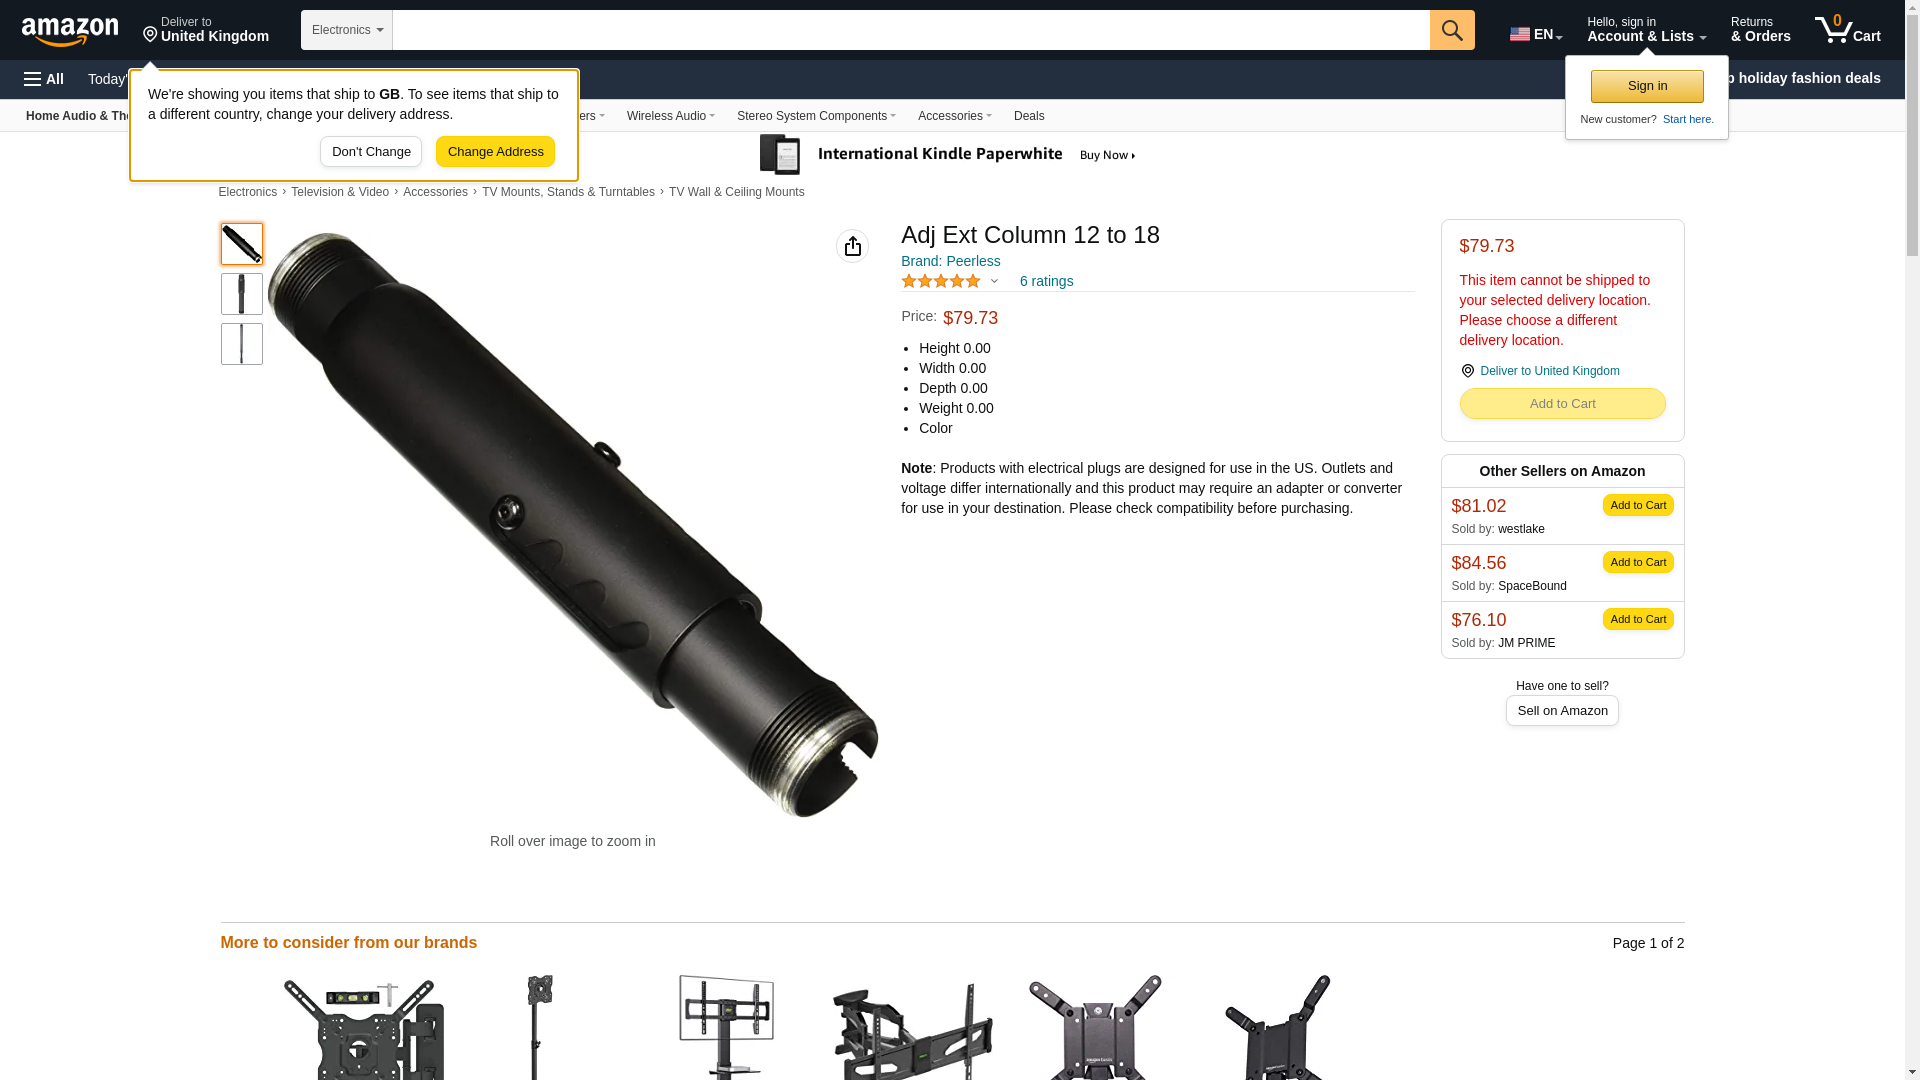Screen dimensions: 1920x1080
Task: Open the All hamburger menu
Action: 44,79
